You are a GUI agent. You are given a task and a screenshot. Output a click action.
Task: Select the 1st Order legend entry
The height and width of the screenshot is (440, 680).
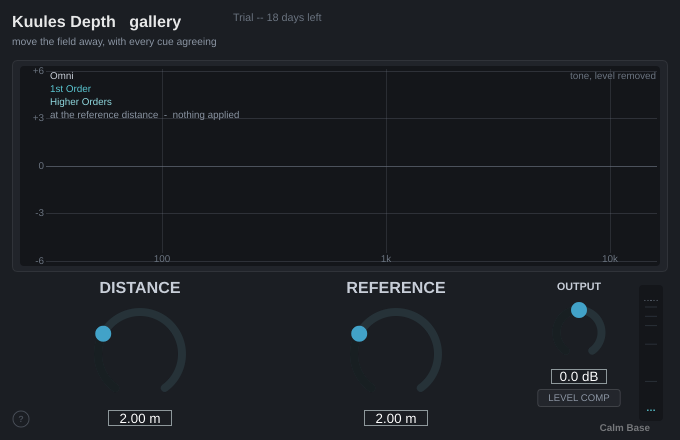(70, 89)
